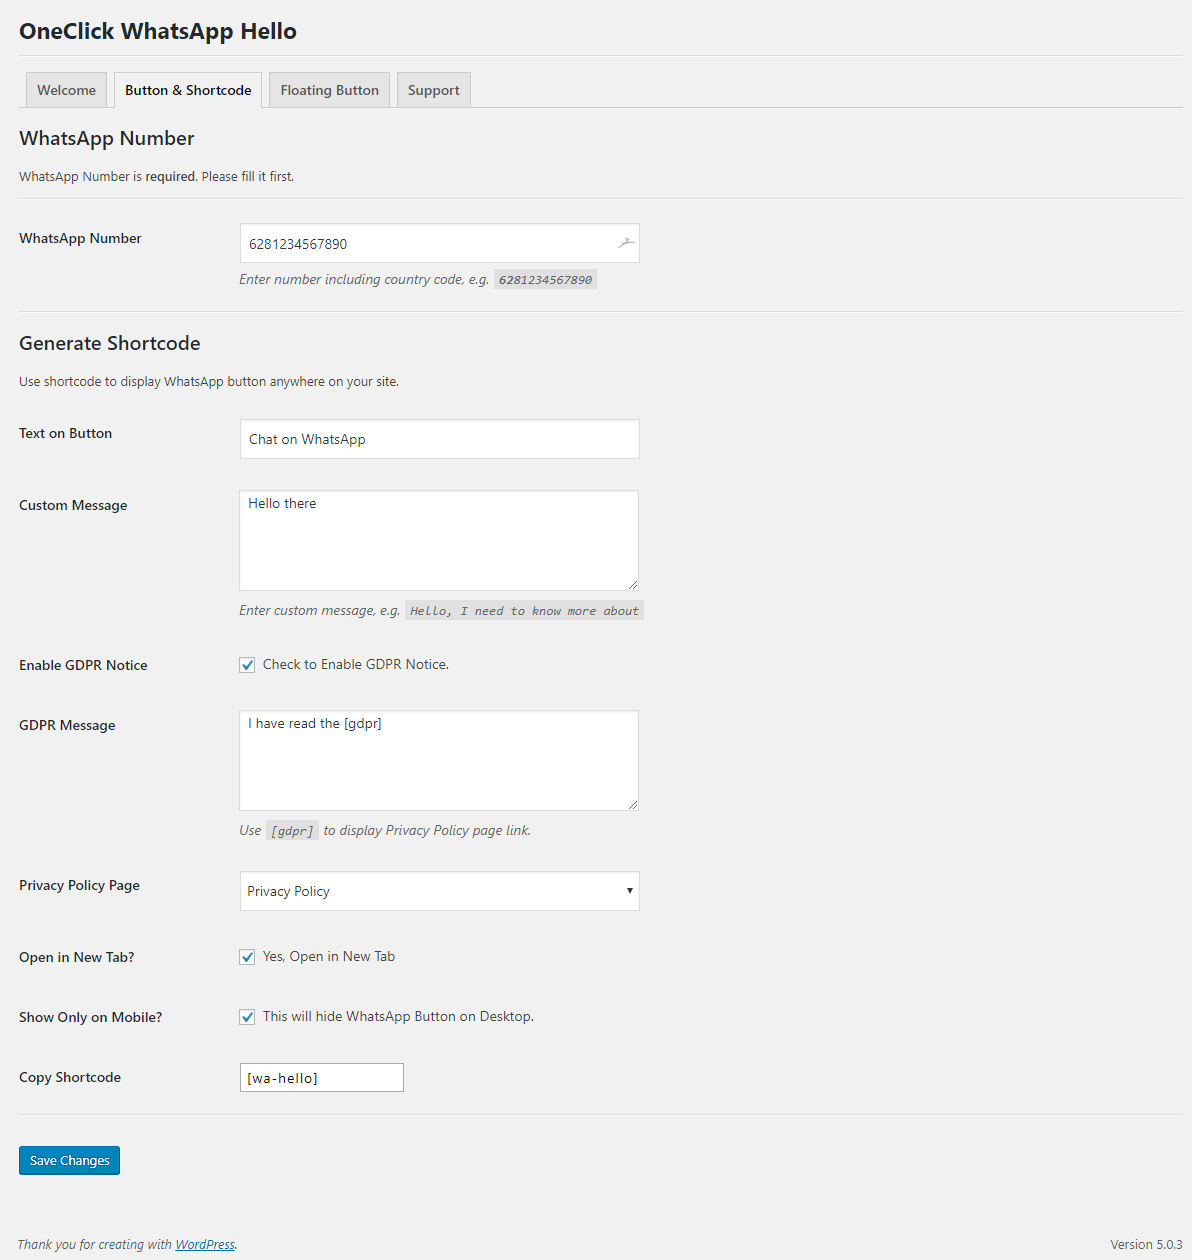The width and height of the screenshot is (1192, 1260).
Task: Click the Text on Button input field
Action: (x=439, y=439)
